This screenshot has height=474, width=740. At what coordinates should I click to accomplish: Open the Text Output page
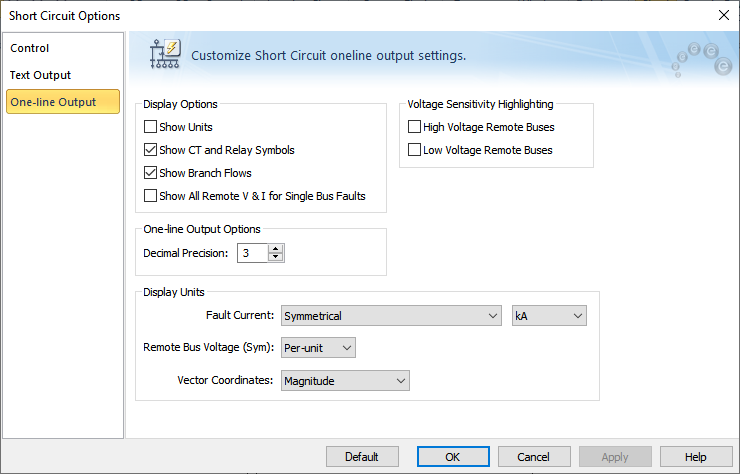(x=41, y=75)
